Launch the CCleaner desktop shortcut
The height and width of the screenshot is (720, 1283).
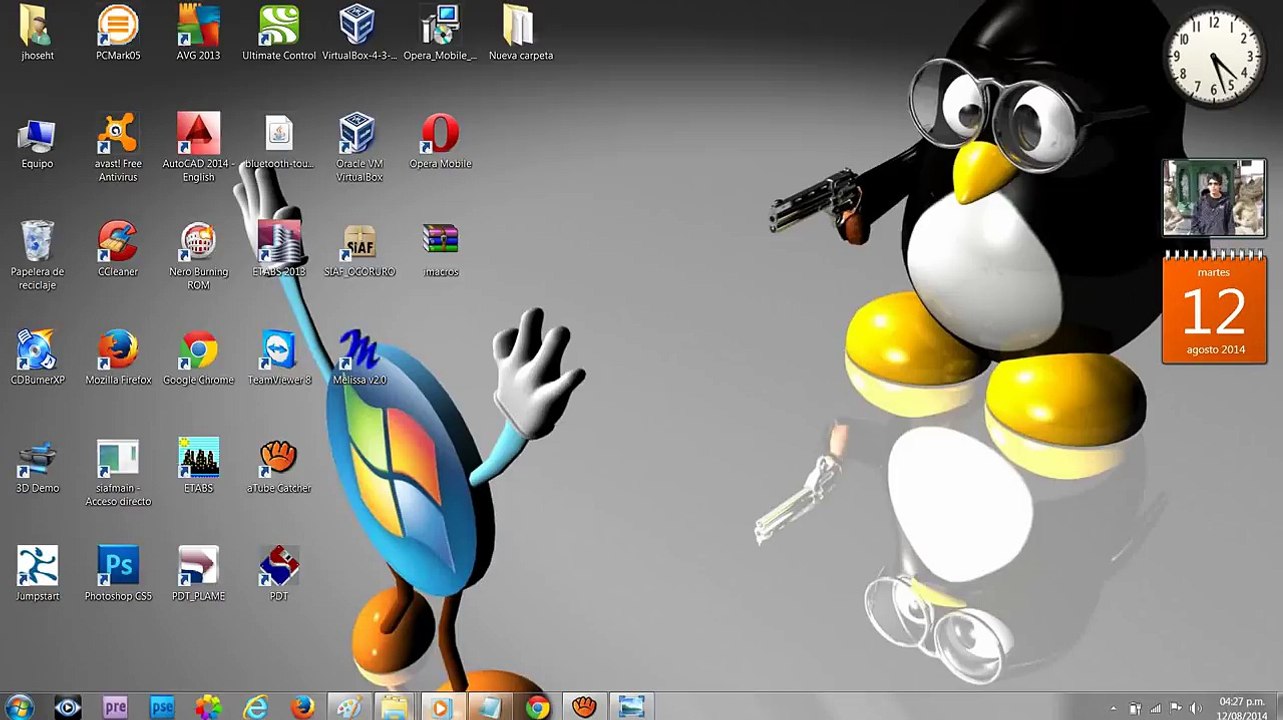click(118, 250)
